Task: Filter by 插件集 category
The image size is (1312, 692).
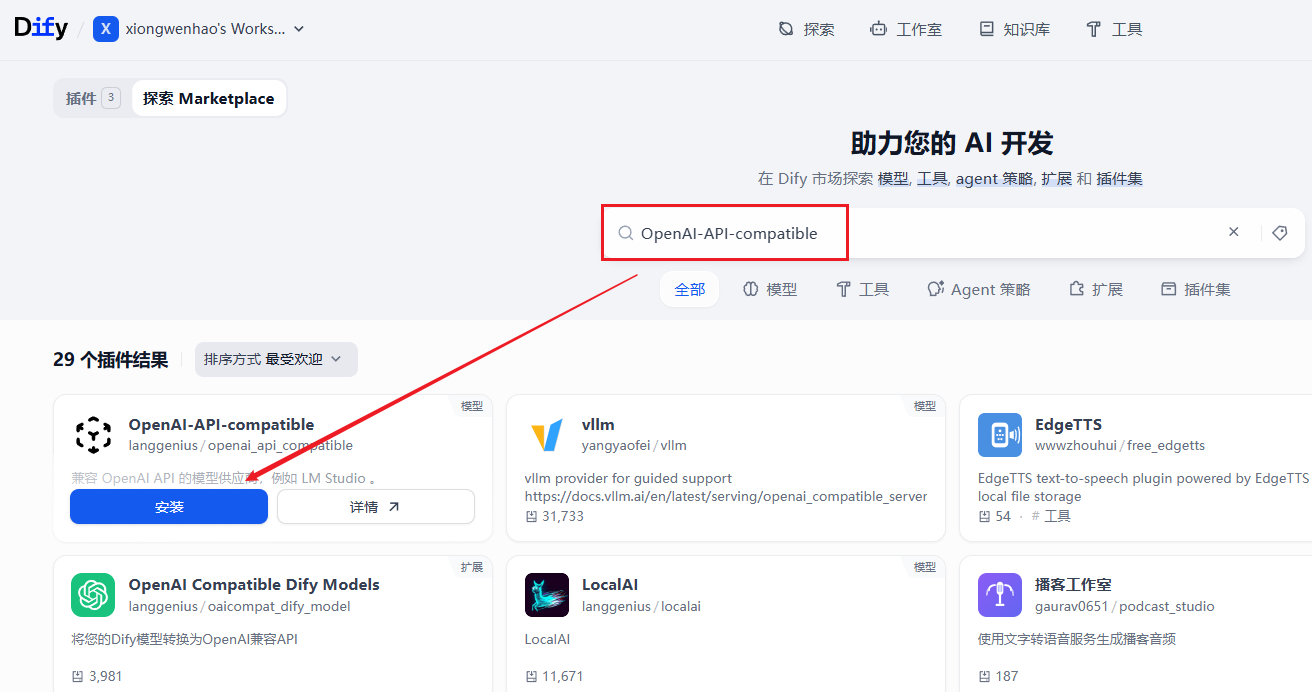Action: pyautogui.click(x=1195, y=289)
